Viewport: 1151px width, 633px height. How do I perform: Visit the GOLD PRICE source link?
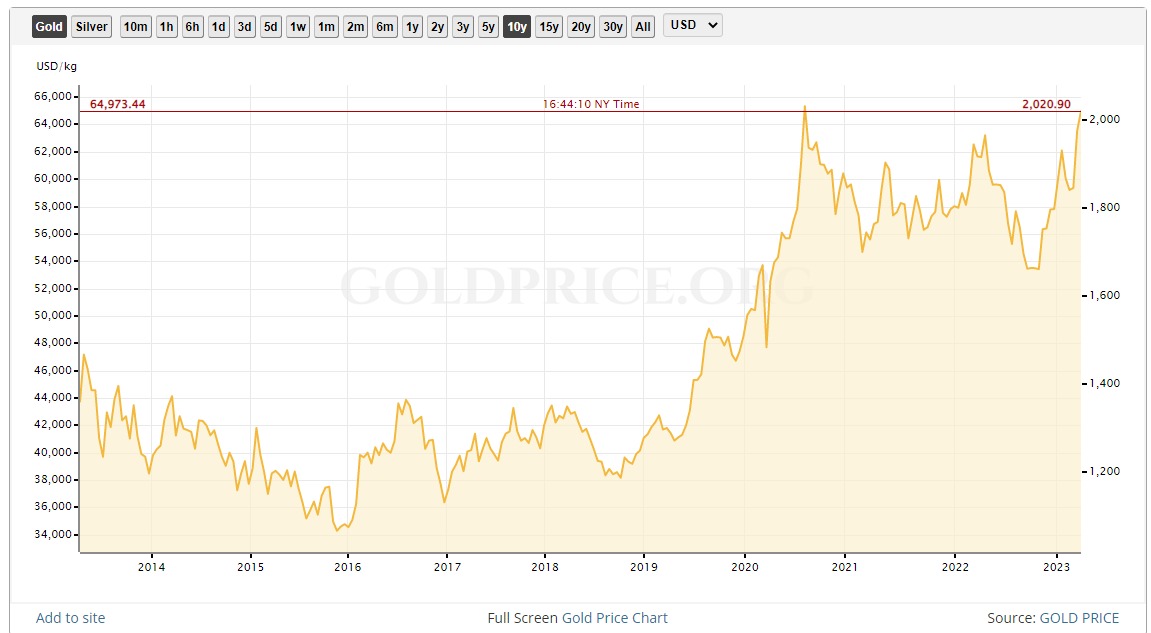(x=1079, y=618)
